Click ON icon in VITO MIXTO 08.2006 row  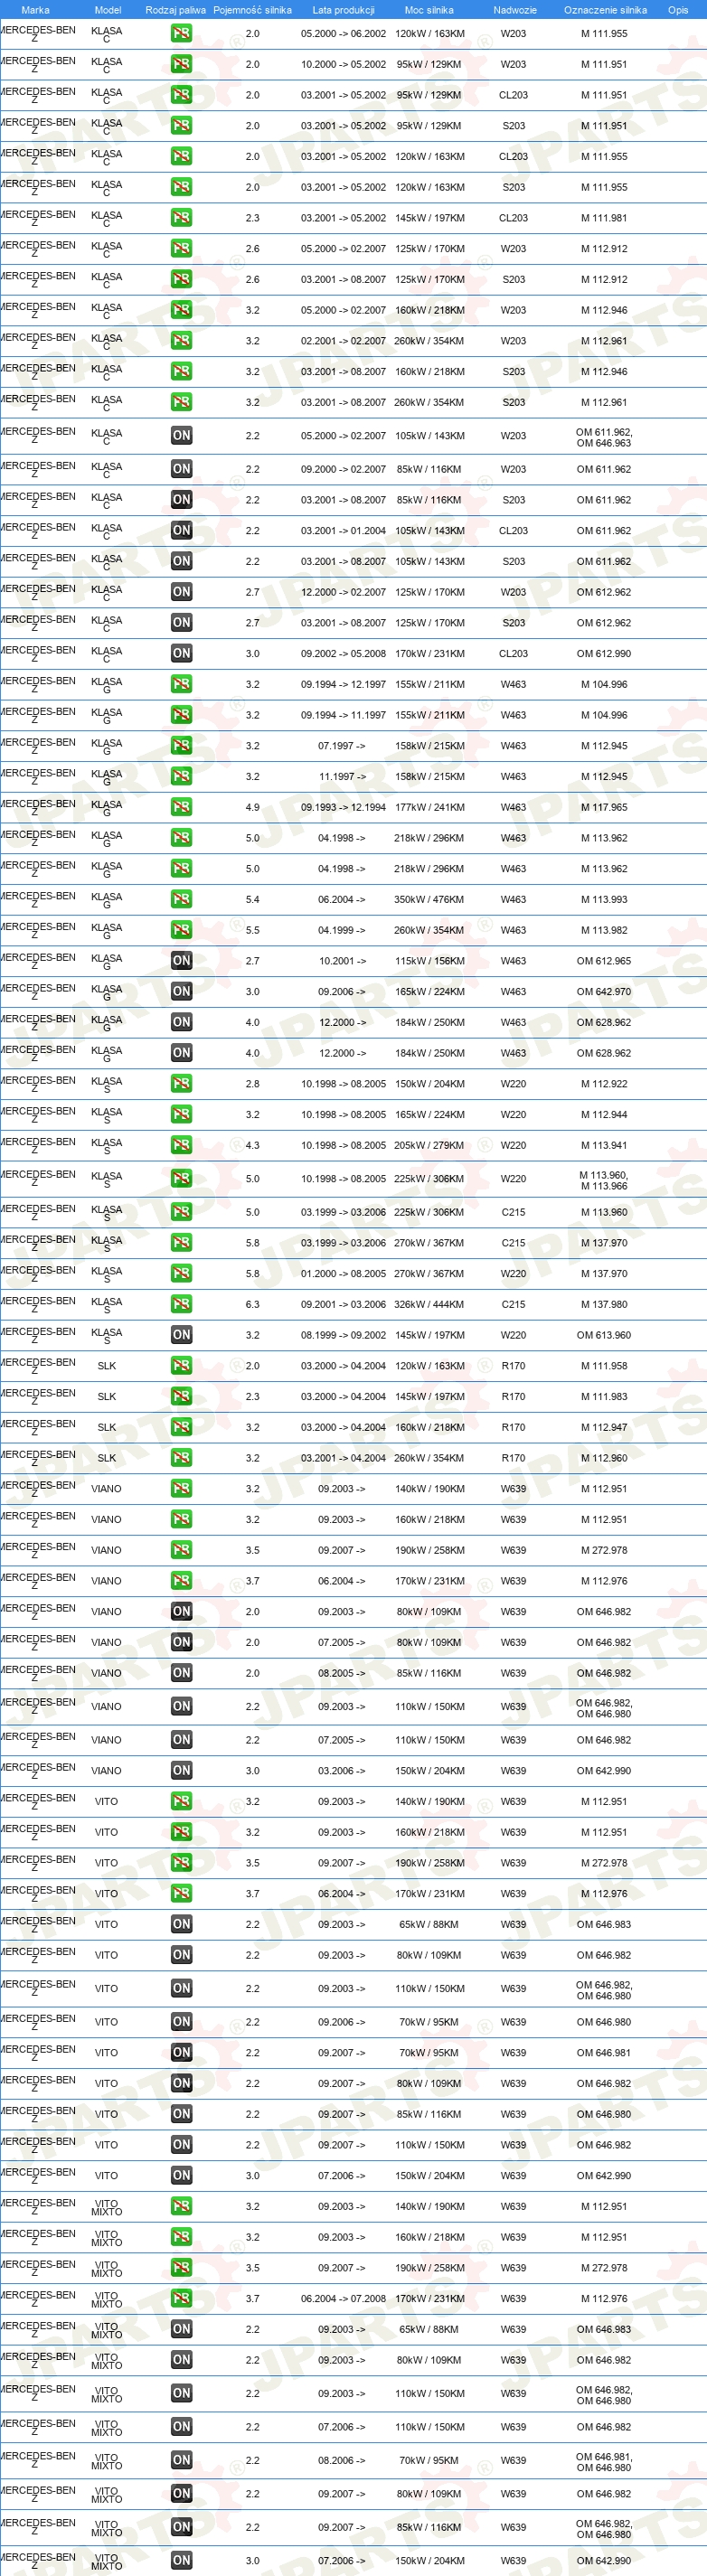(x=181, y=2461)
